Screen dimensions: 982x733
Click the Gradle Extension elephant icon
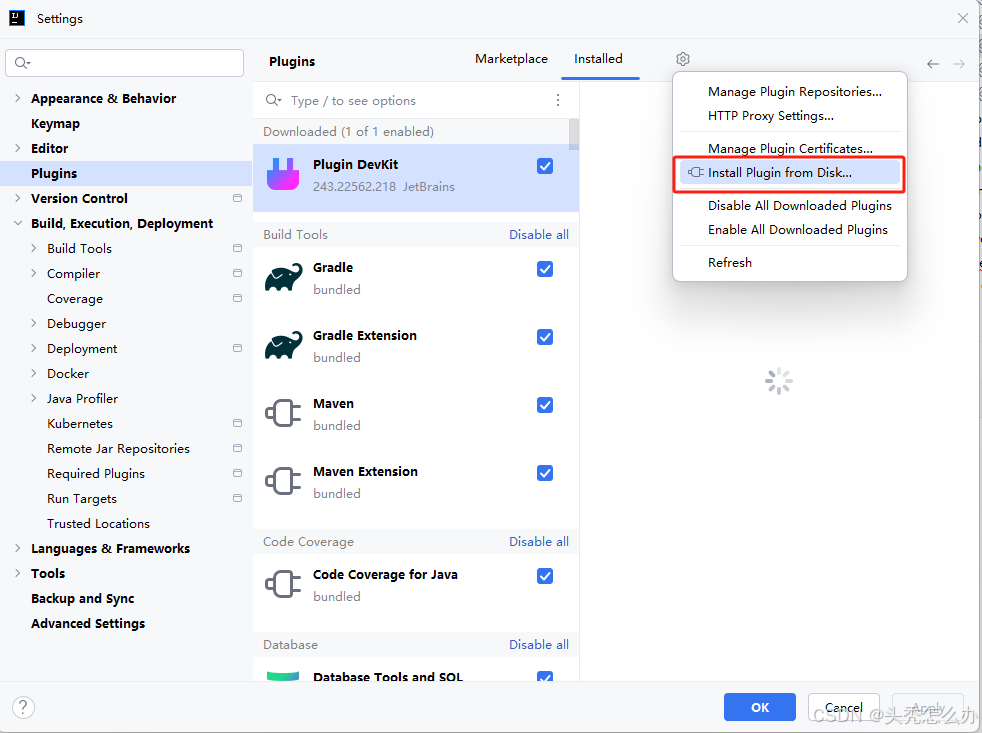283,345
